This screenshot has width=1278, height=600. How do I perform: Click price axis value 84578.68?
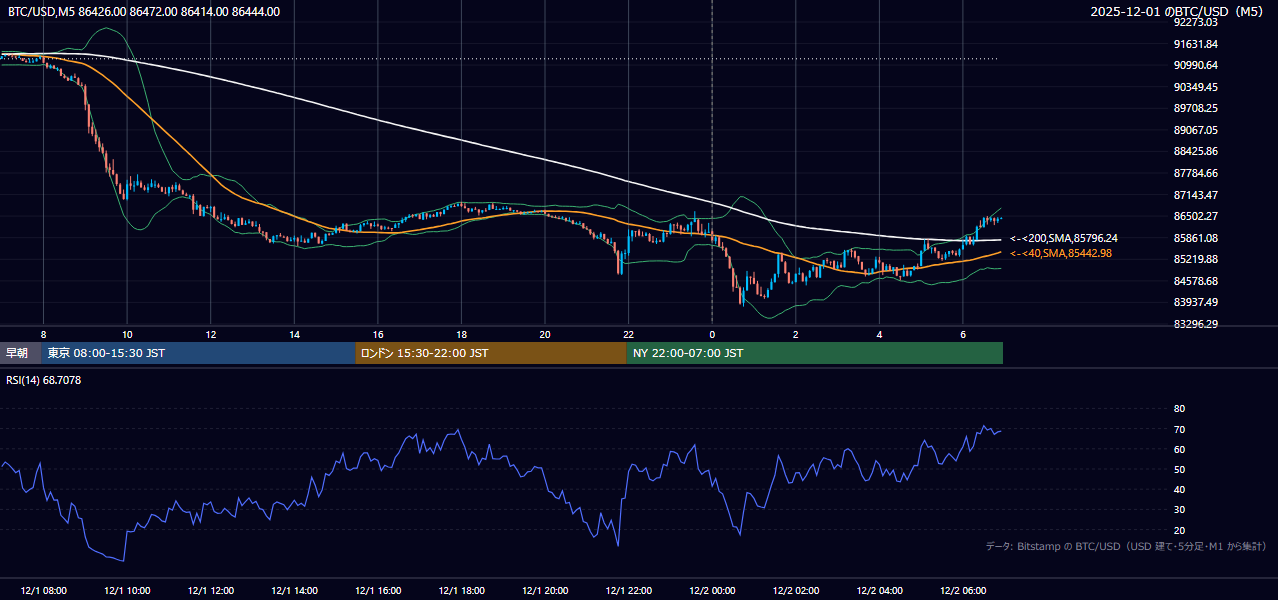1195,281
